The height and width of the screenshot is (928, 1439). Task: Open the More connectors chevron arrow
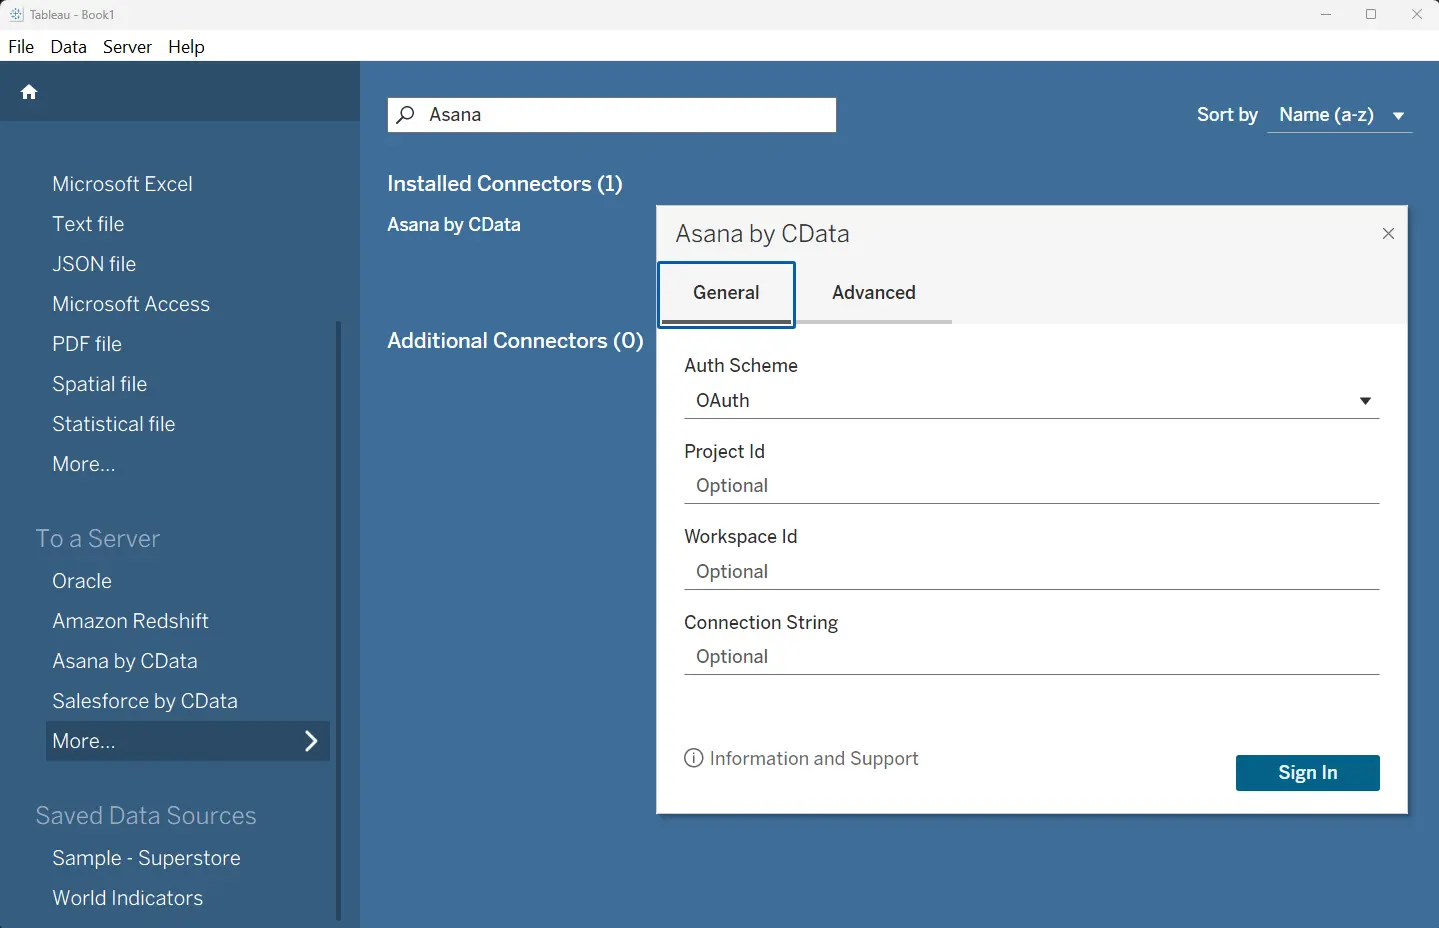click(x=311, y=741)
